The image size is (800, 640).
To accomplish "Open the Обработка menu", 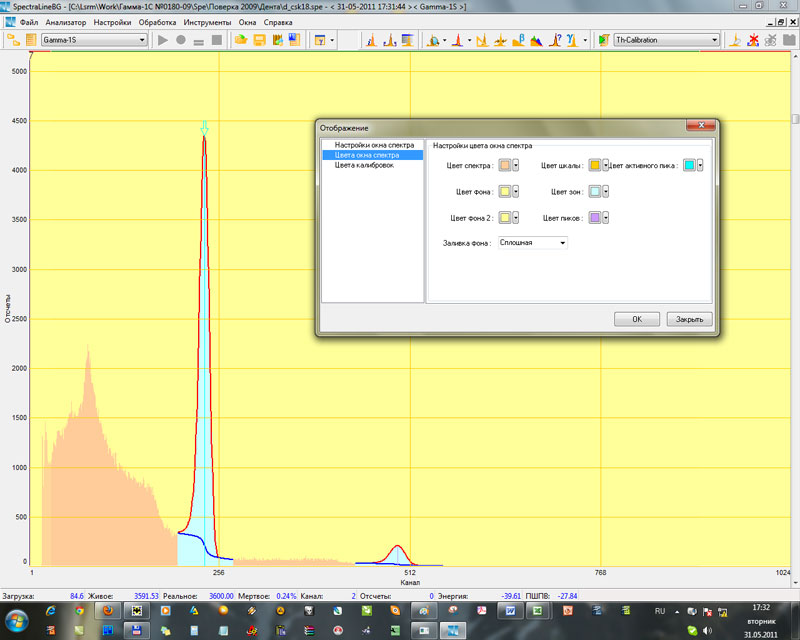I will (157, 22).
